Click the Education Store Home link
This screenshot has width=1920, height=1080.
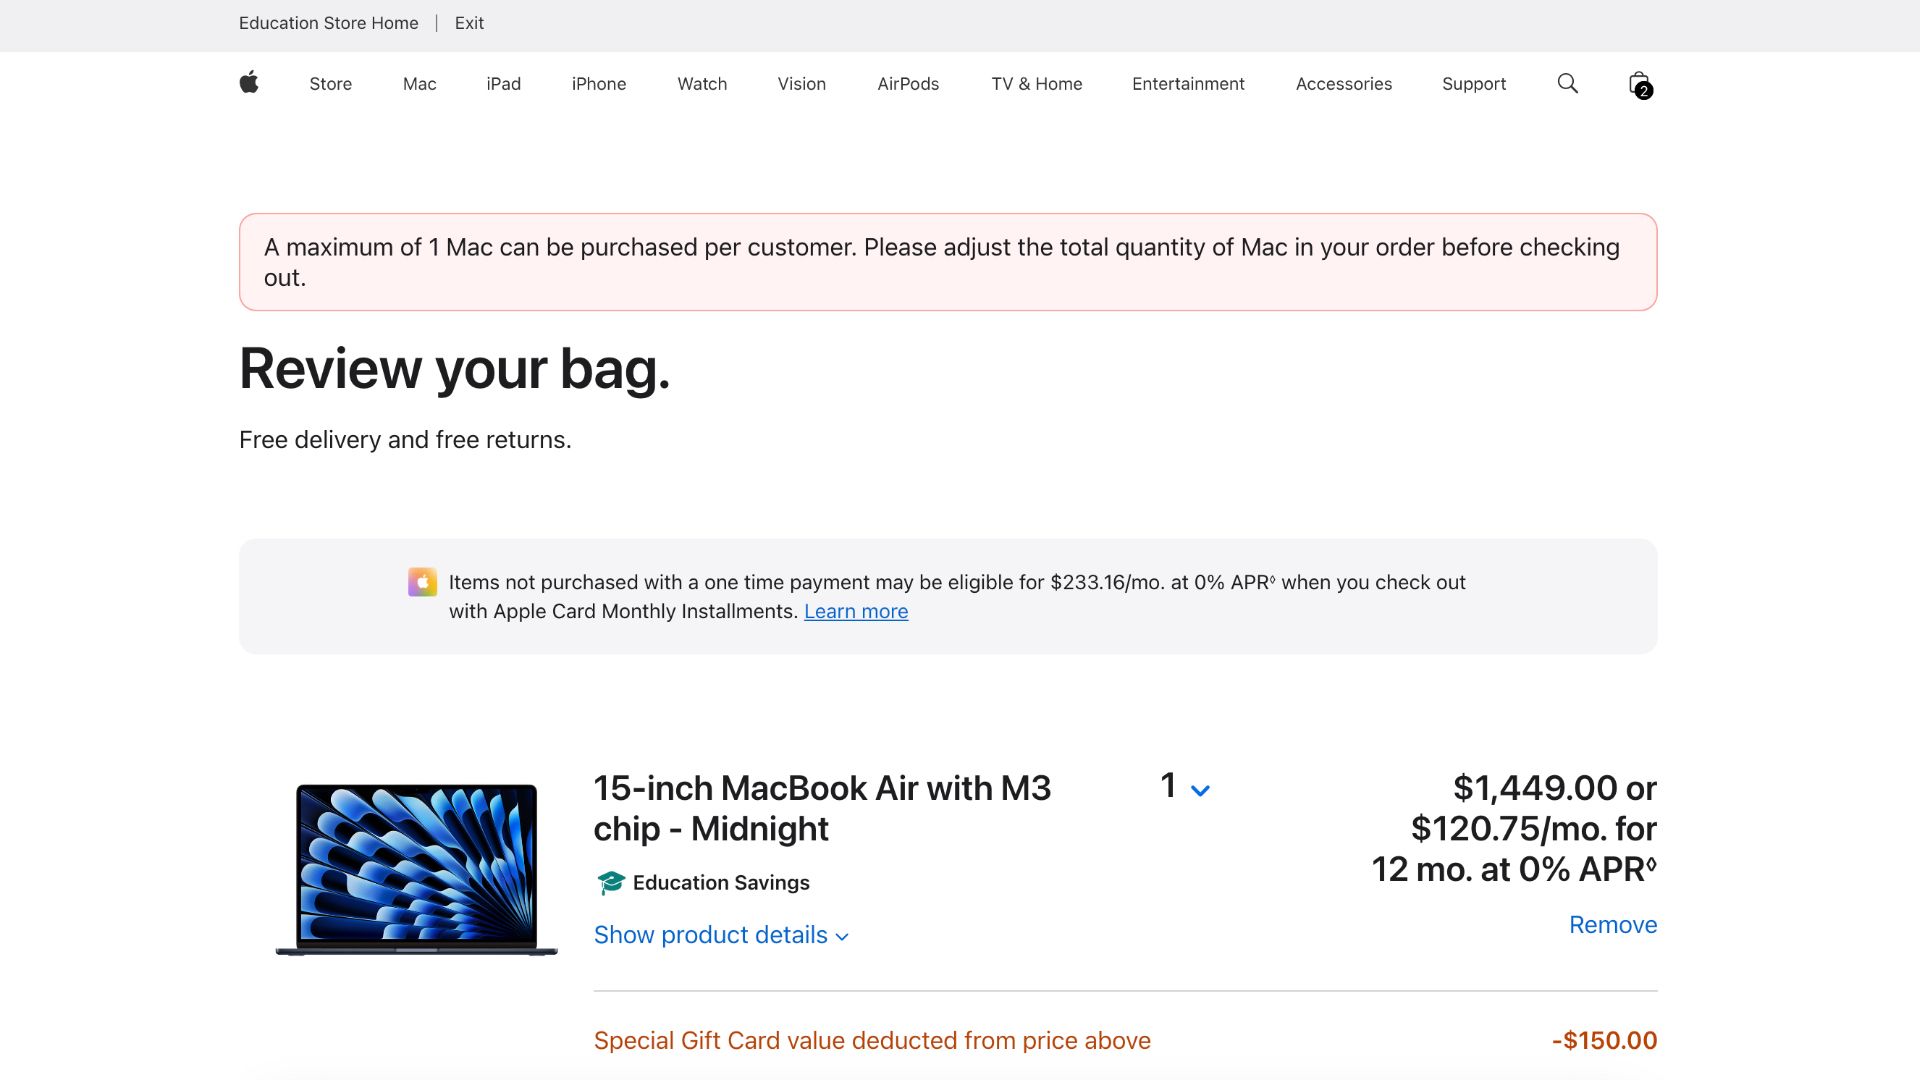[328, 22]
